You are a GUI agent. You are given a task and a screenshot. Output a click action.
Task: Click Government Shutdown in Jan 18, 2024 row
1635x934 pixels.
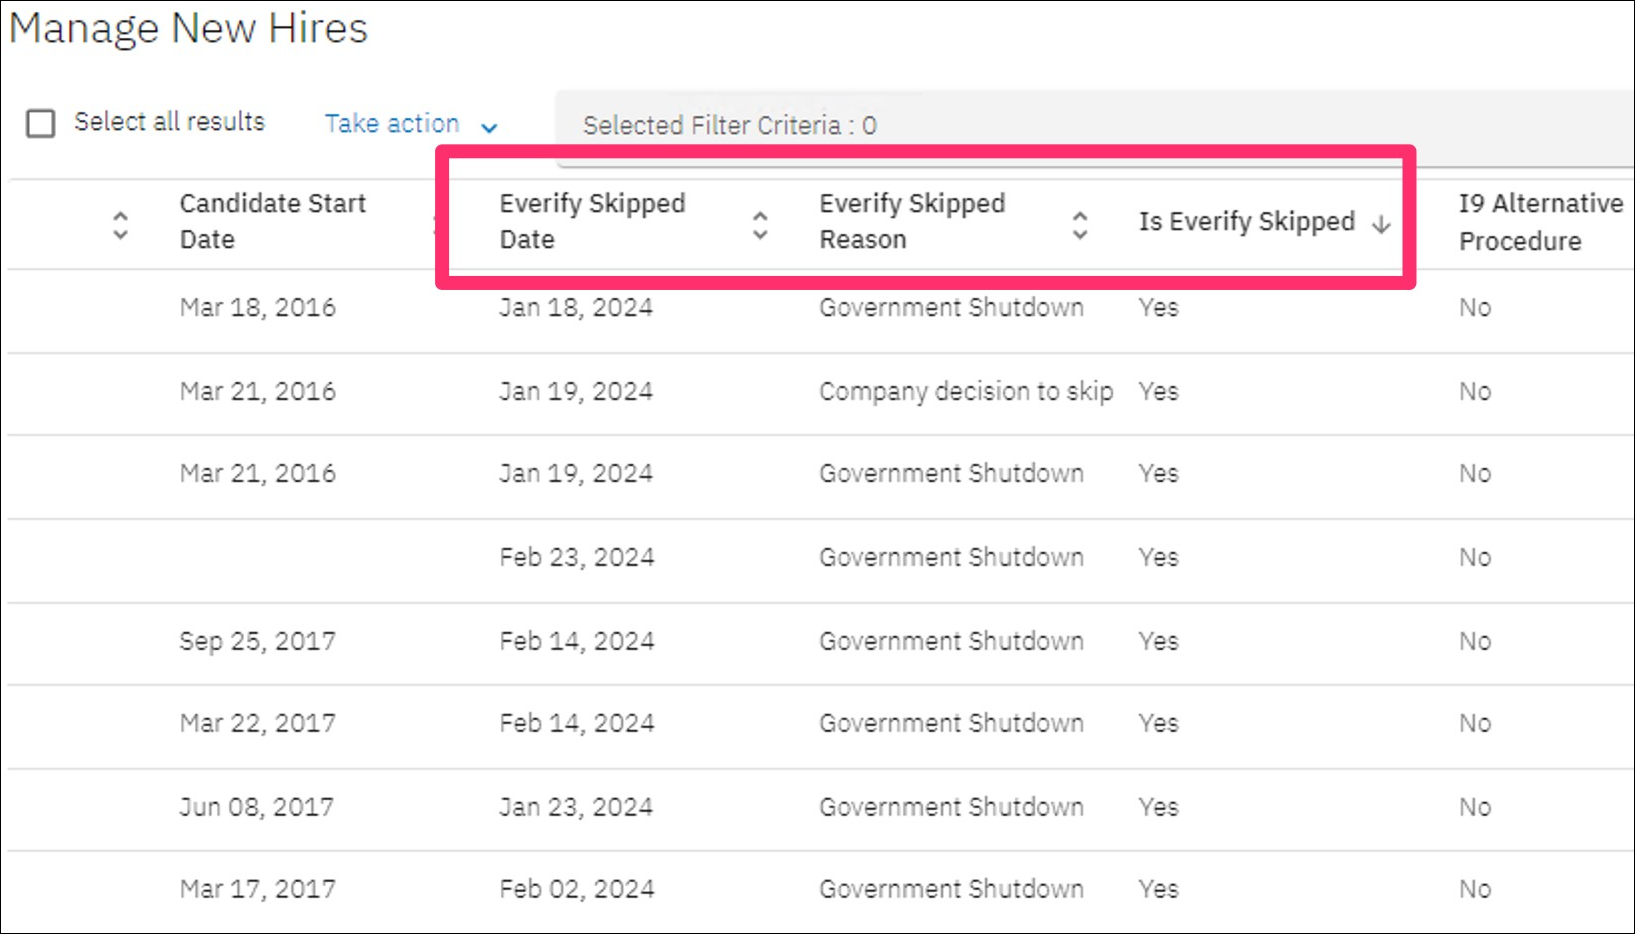951,307
